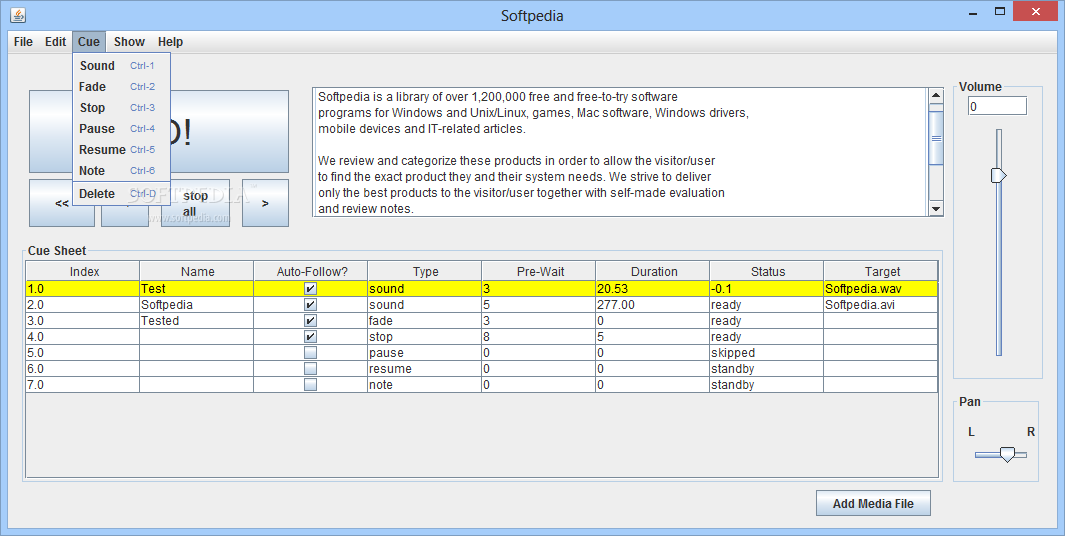Click the '277.00' duration cell
Viewport: 1065px width, 536px height.
tap(653, 305)
